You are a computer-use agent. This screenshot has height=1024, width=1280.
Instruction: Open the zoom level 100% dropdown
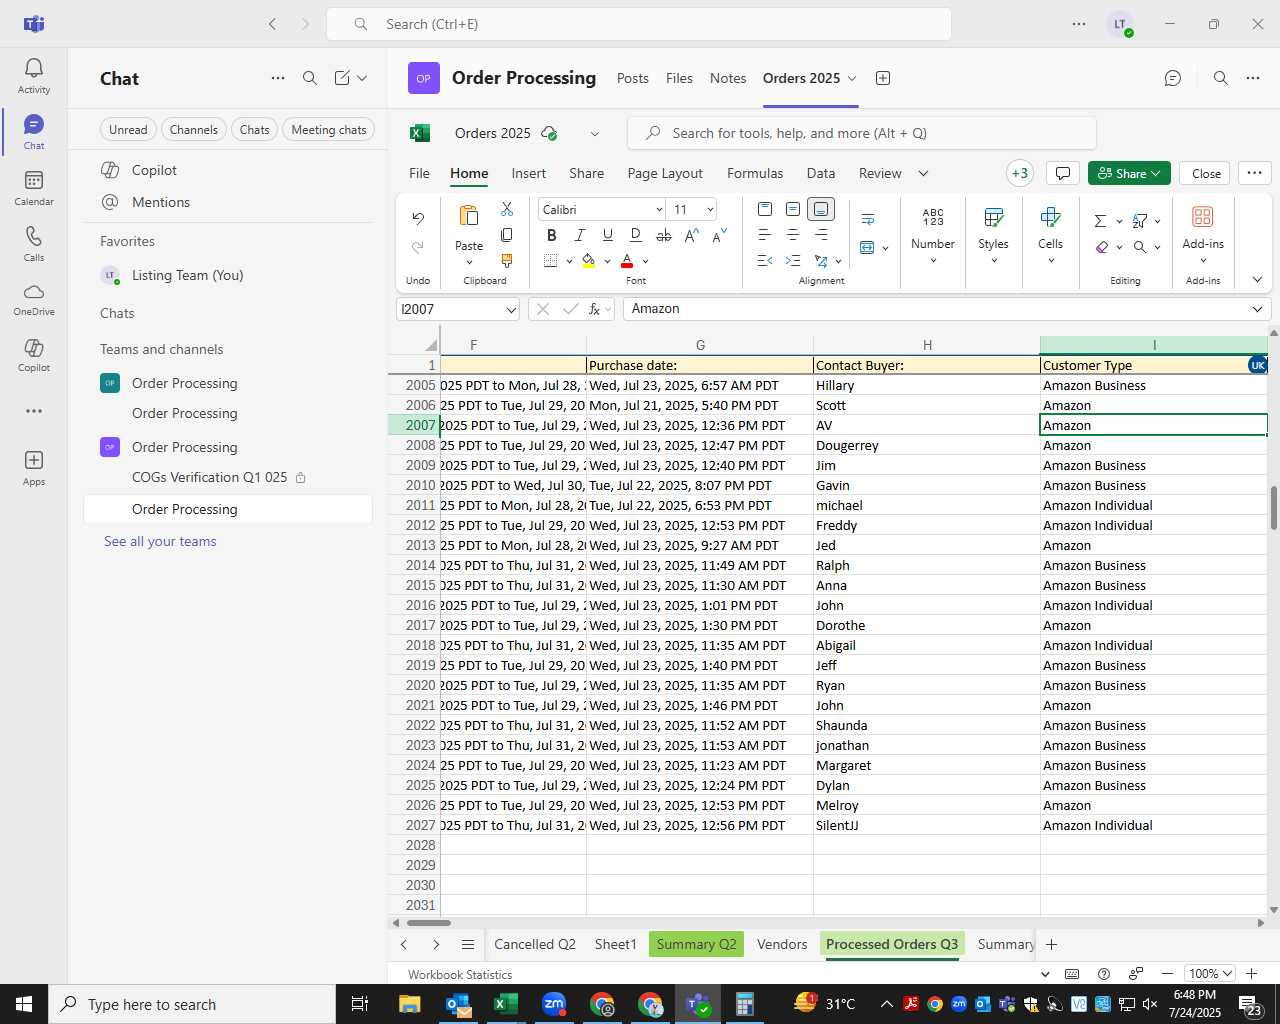click(1210, 974)
